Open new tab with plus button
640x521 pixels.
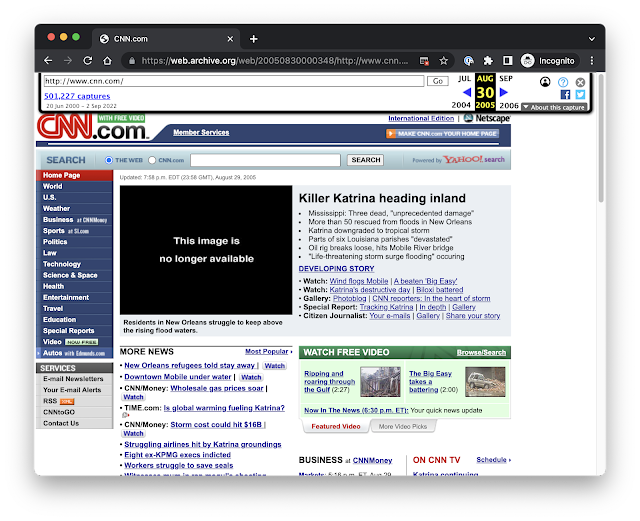click(x=253, y=39)
